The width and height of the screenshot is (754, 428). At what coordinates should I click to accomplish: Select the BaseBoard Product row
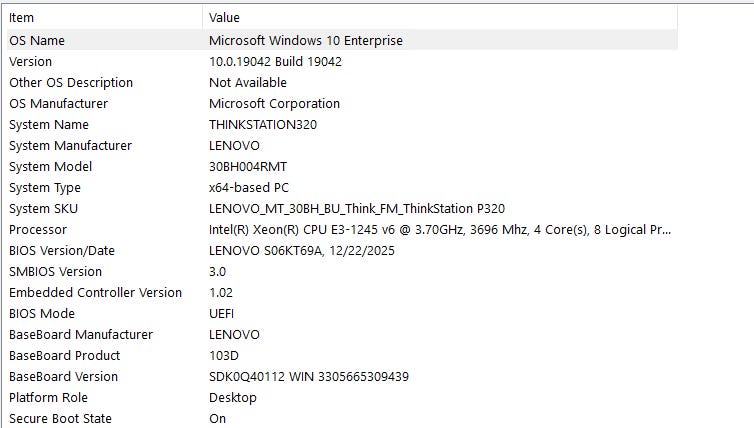342,355
